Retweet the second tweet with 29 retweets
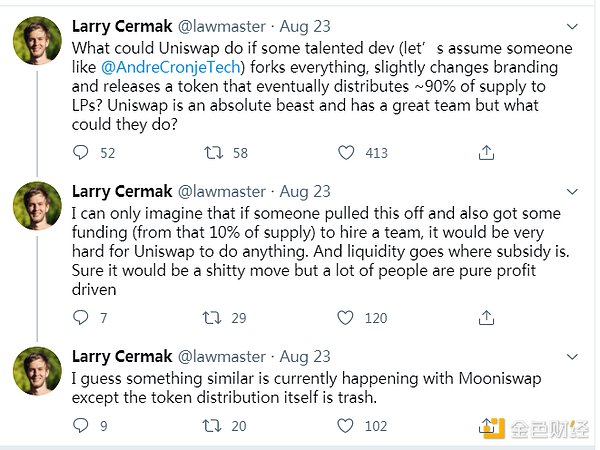 (x=212, y=318)
